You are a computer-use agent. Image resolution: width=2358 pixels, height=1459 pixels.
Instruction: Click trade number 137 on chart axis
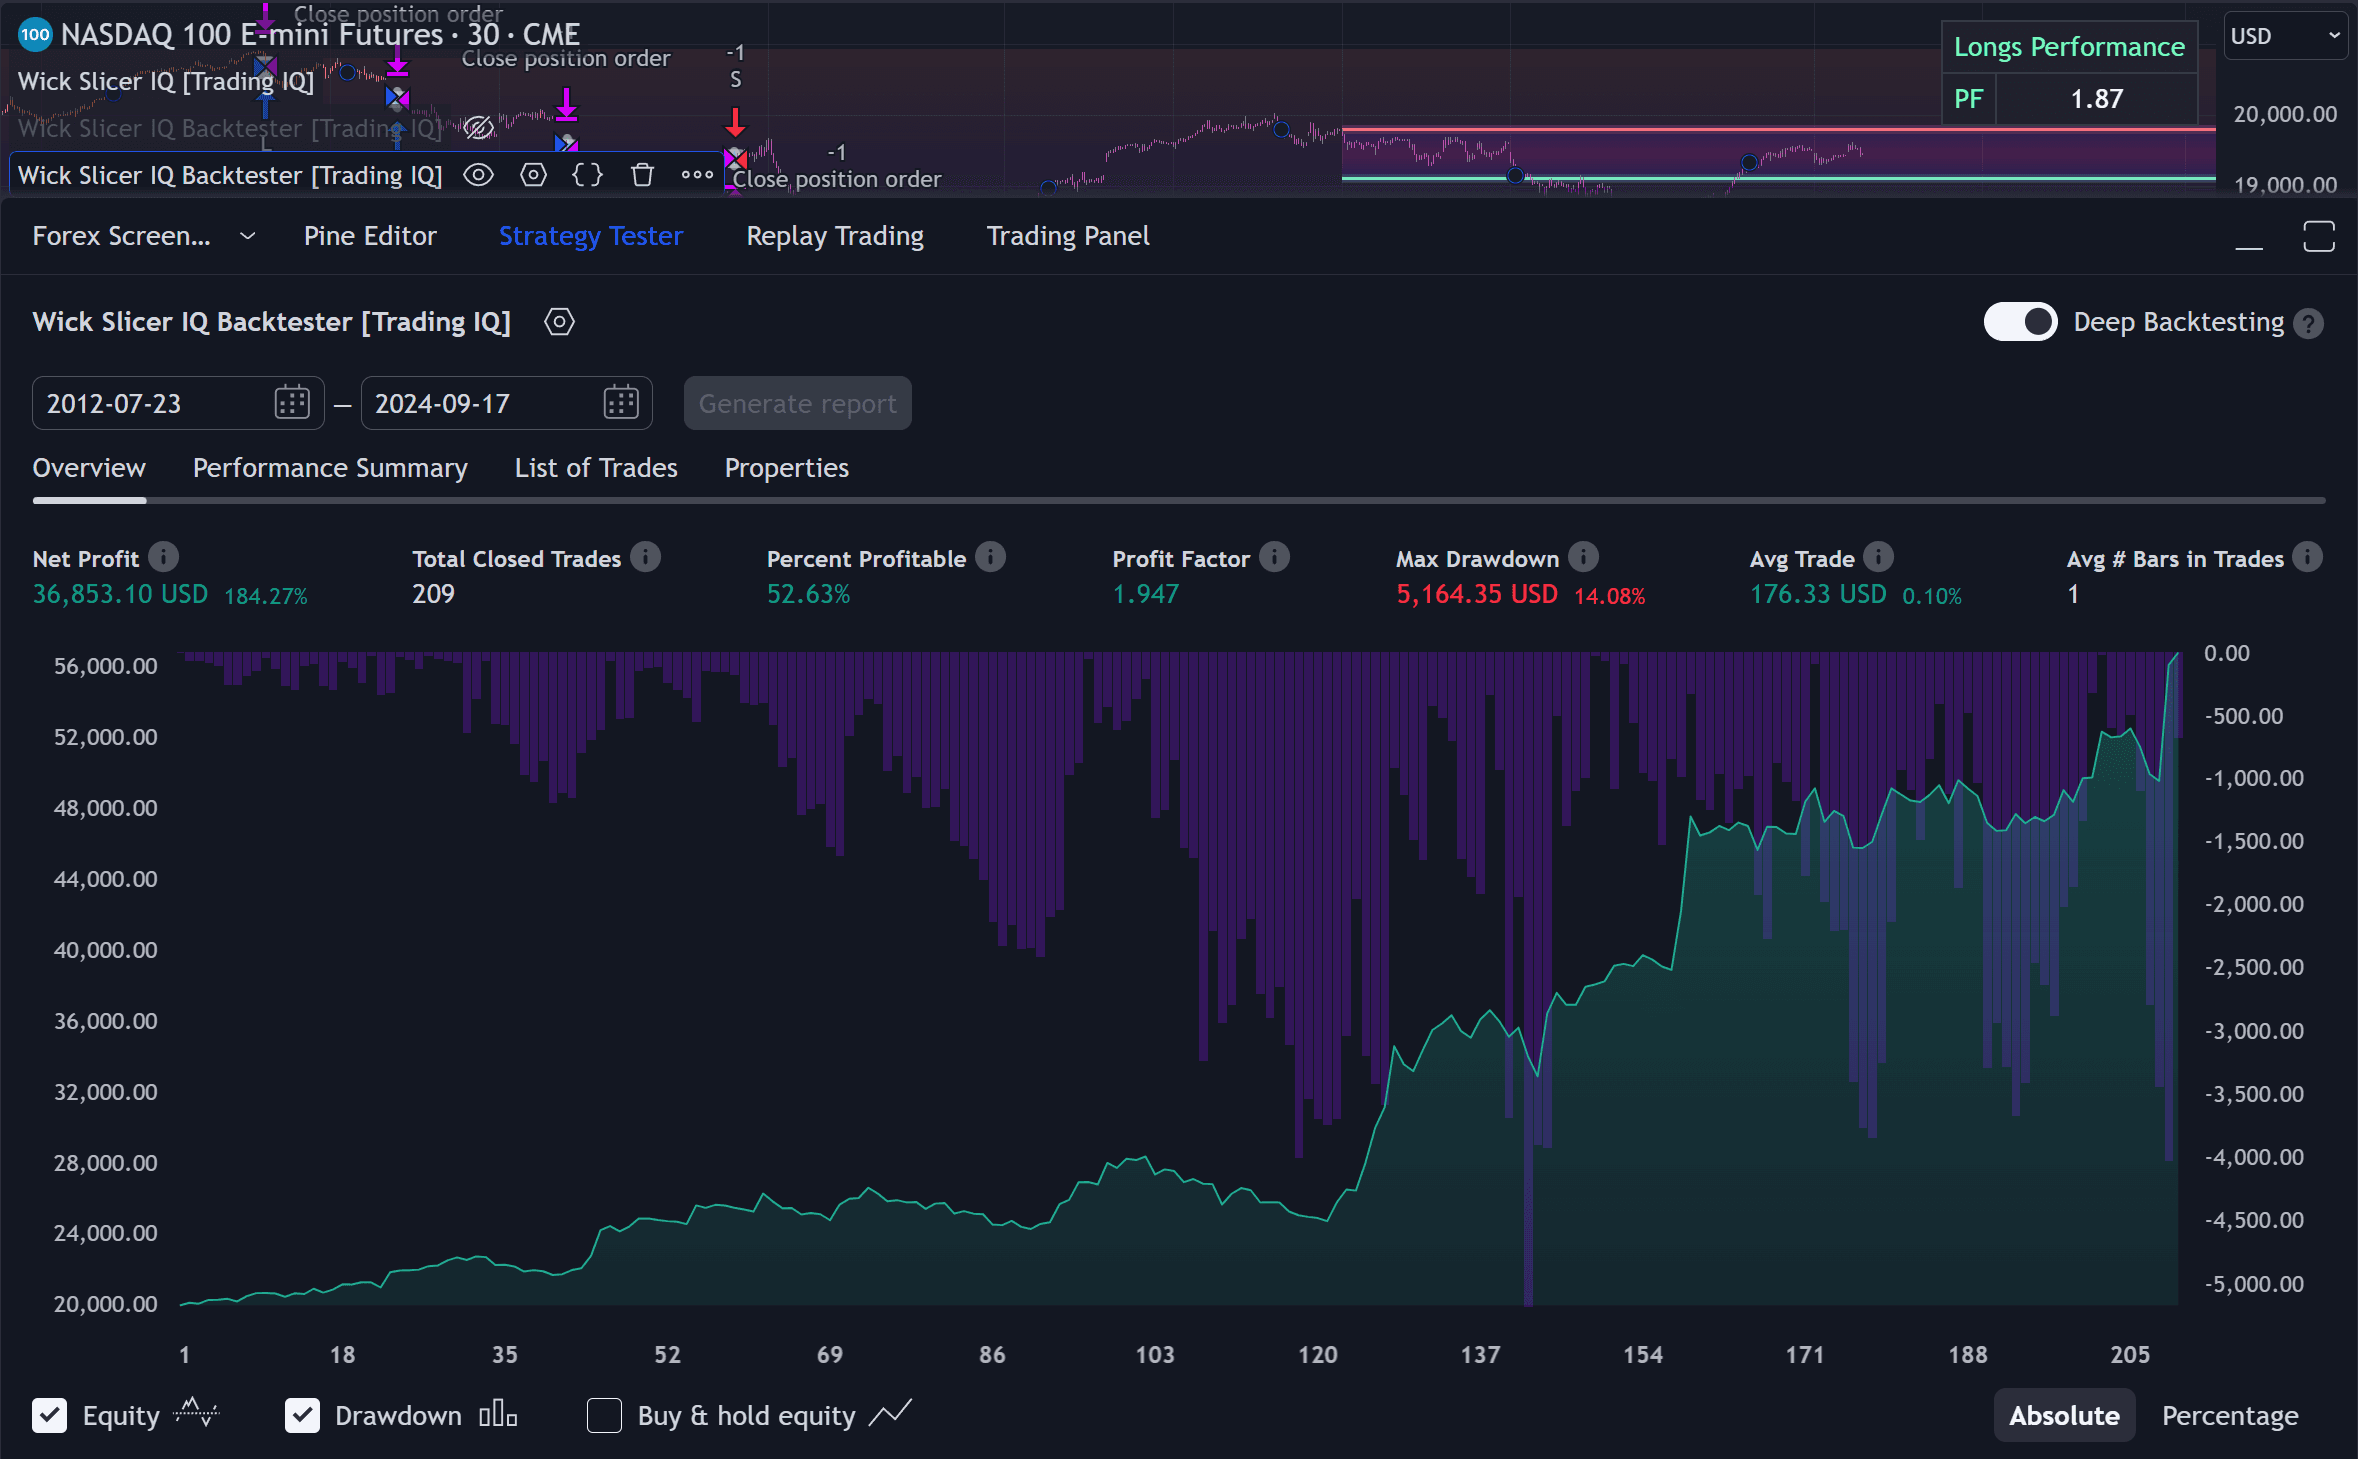[x=1480, y=1355]
